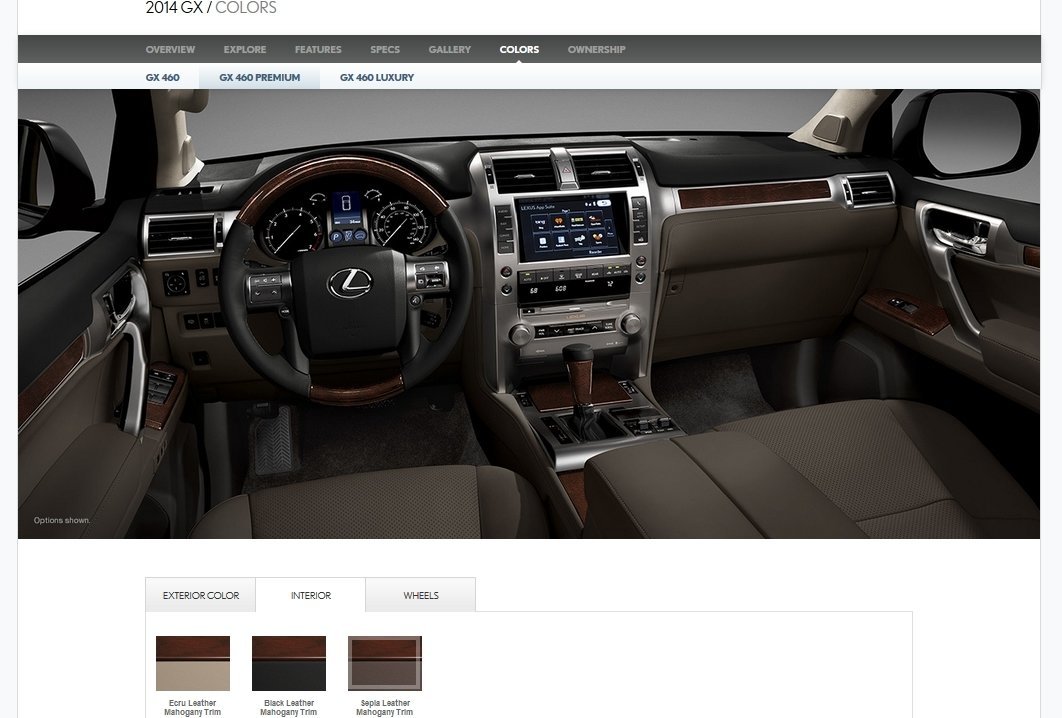The width and height of the screenshot is (1062, 718).
Task: Open the Features page
Action: (x=318, y=49)
